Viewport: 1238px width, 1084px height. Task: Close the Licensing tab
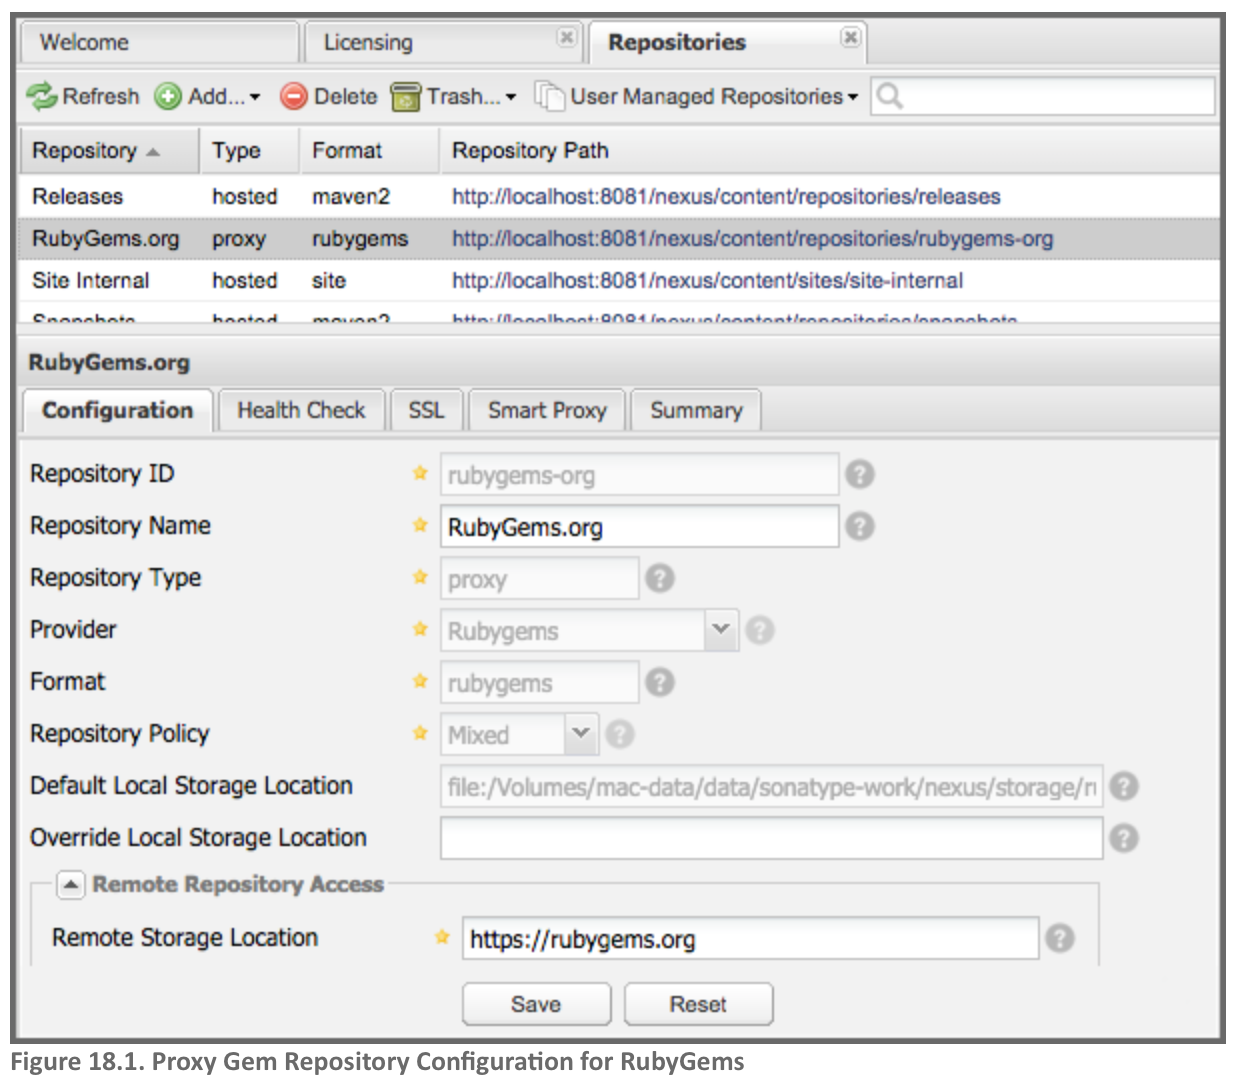pyautogui.click(x=566, y=37)
